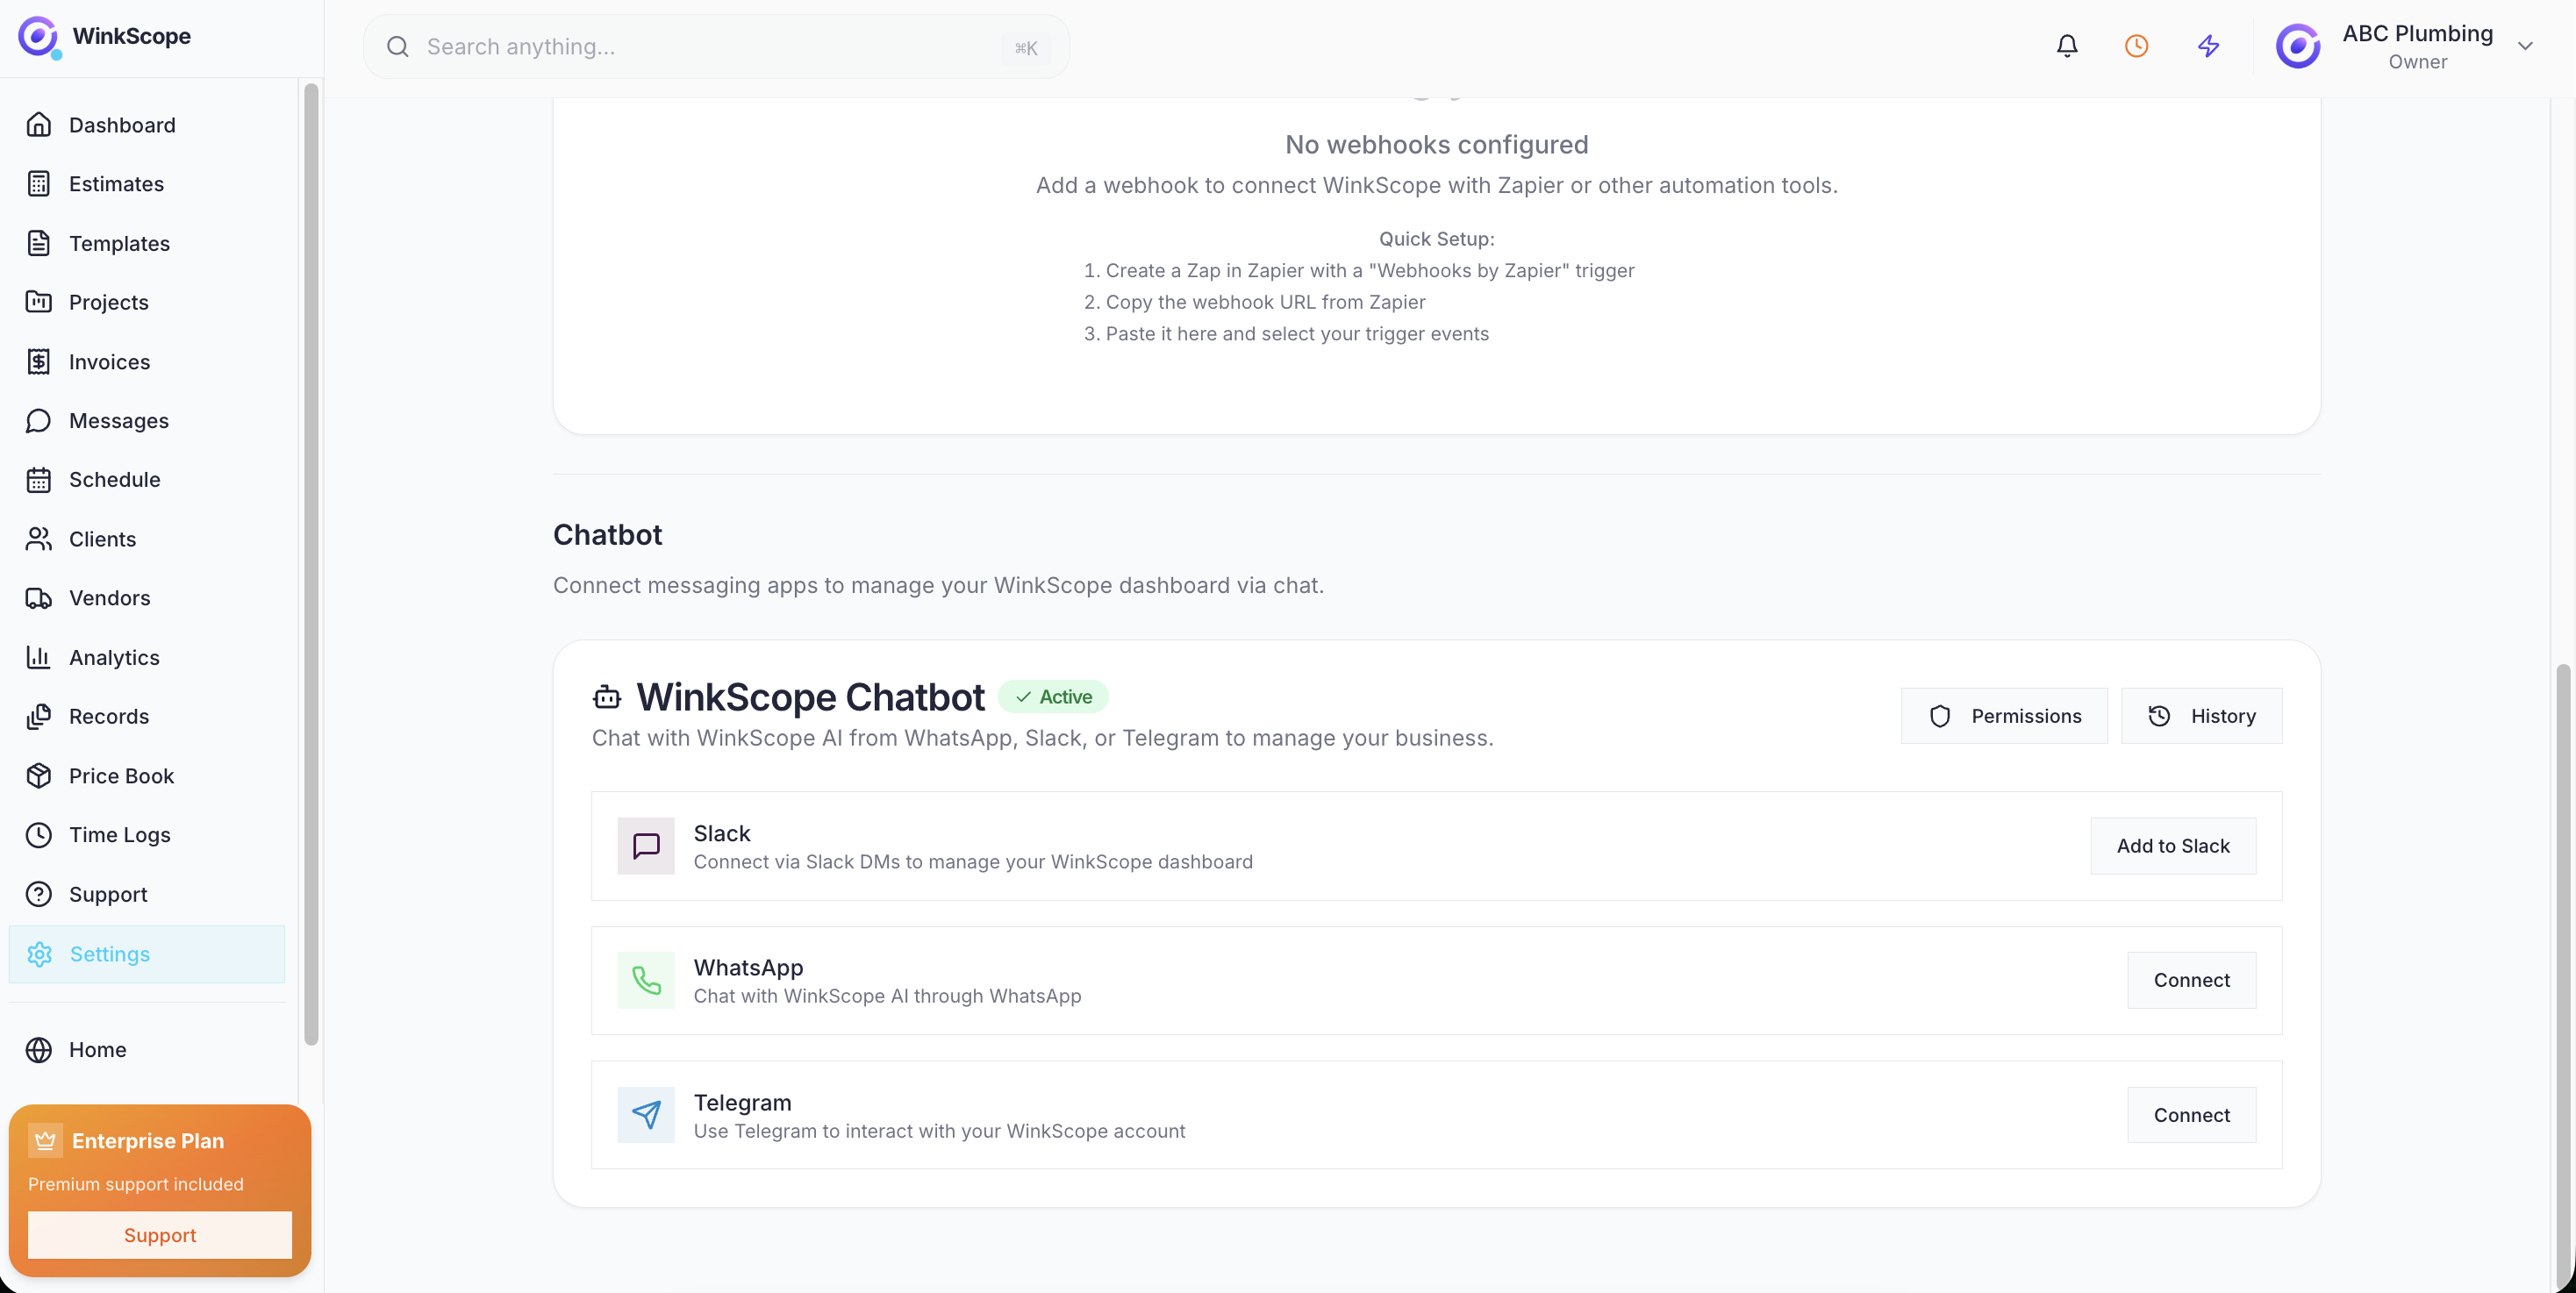Connect Telegram to chatbot
Image resolution: width=2576 pixels, height=1293 pixels.
[x=2192, y=1115]
